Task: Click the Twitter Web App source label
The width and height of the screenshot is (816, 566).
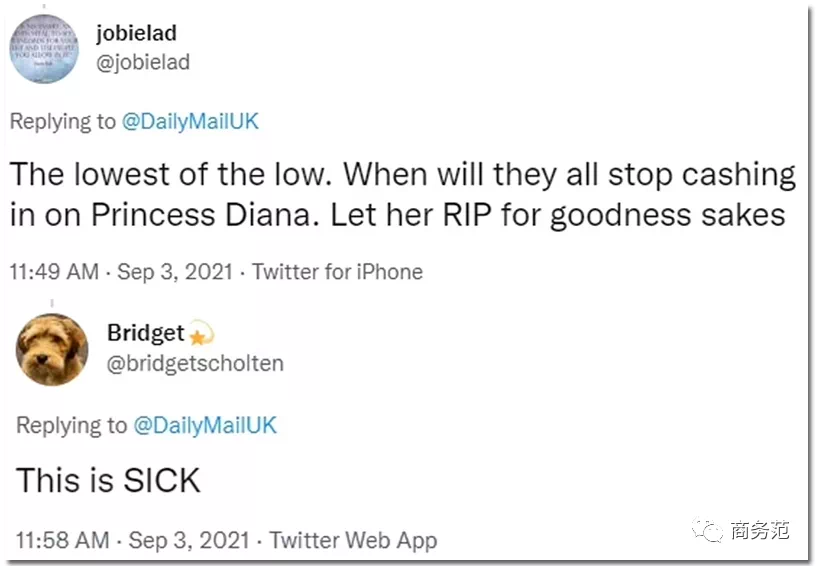Action: point(353,540)
